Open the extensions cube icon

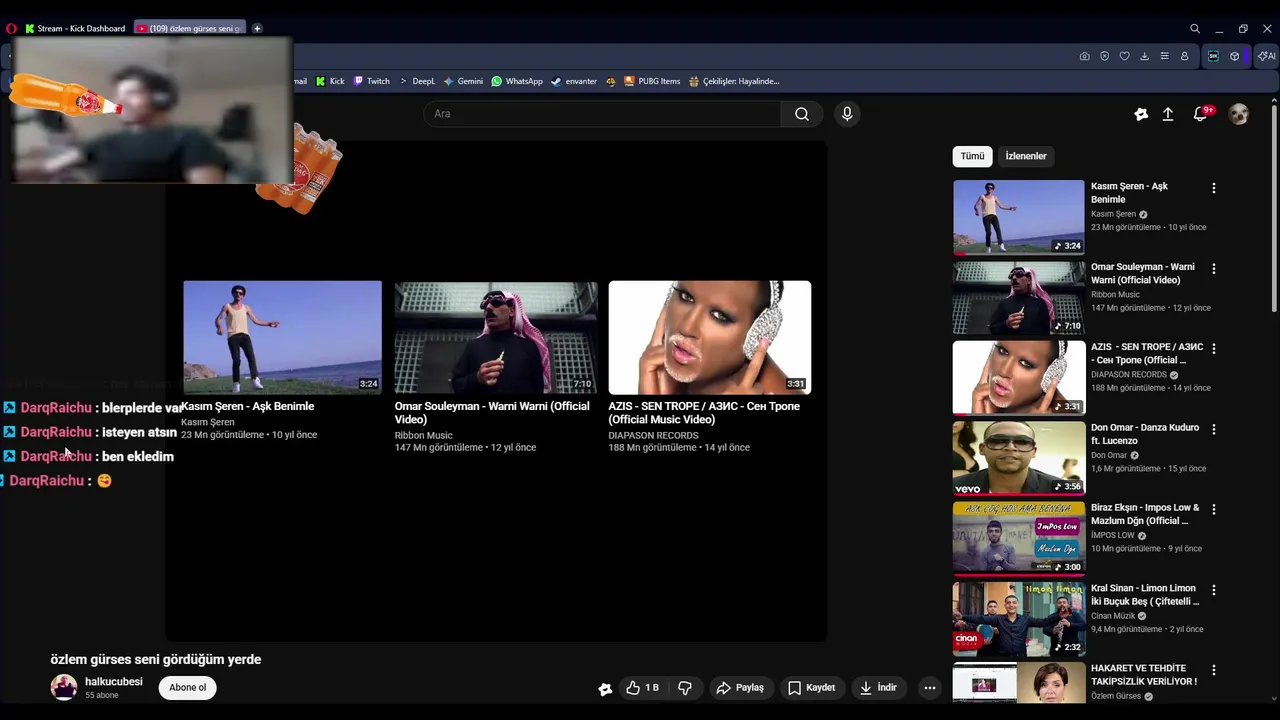coord(1234,56)
